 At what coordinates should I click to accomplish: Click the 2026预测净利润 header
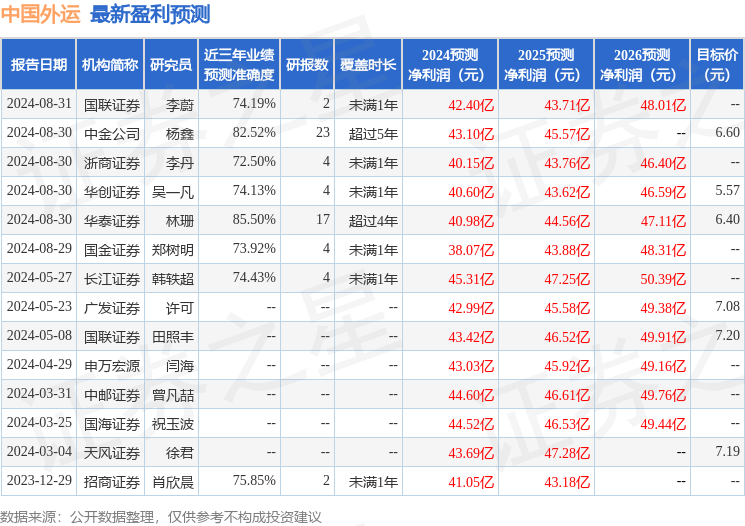click(642, 65)
